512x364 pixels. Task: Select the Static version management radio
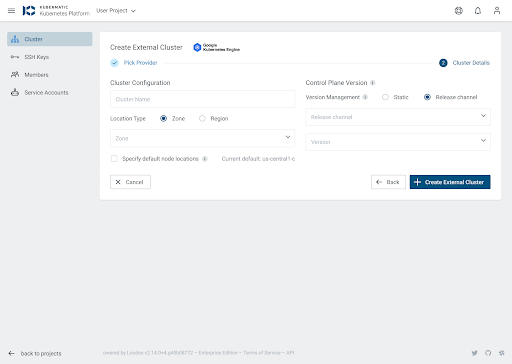click(385, 97)
